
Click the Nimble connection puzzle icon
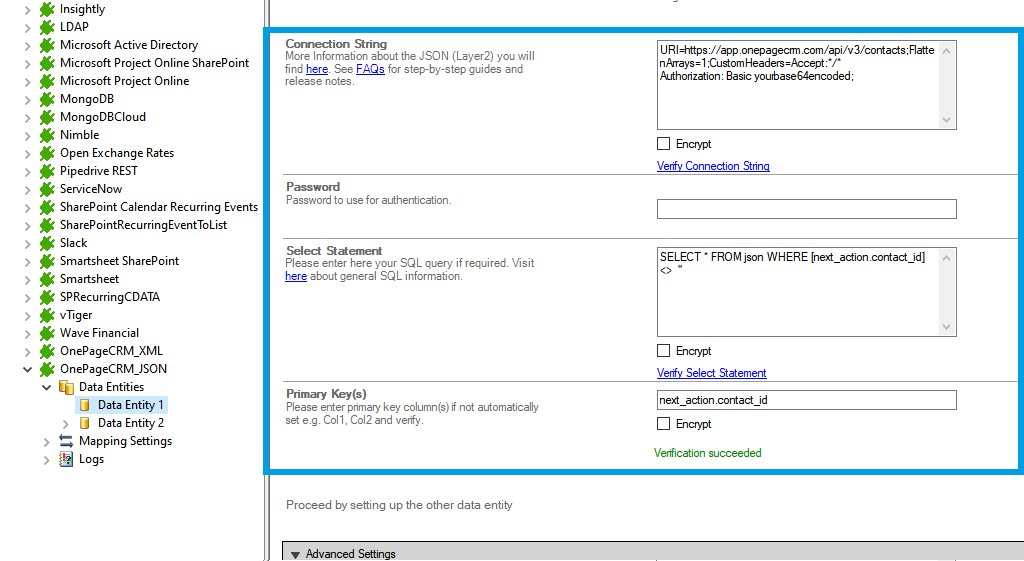point(47,135)
